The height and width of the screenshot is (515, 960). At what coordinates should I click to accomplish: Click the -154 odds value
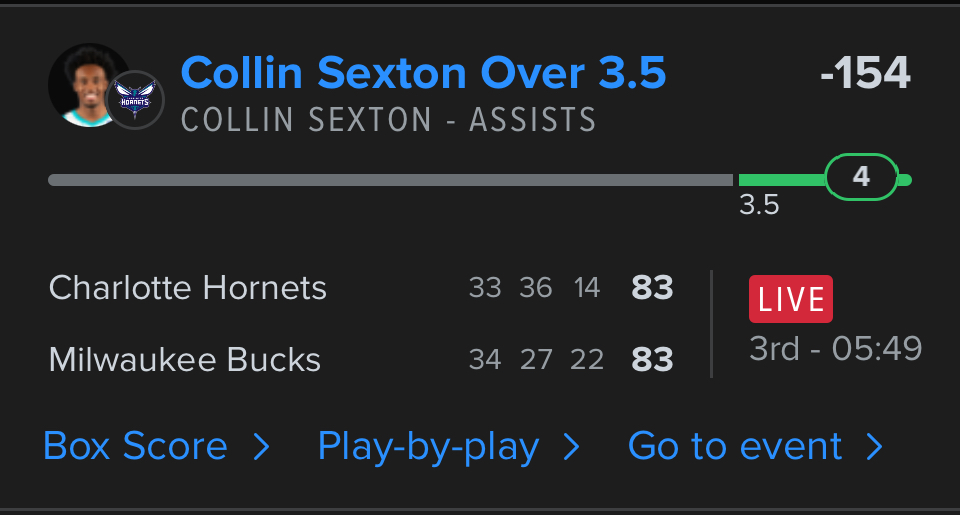point(865,73)
